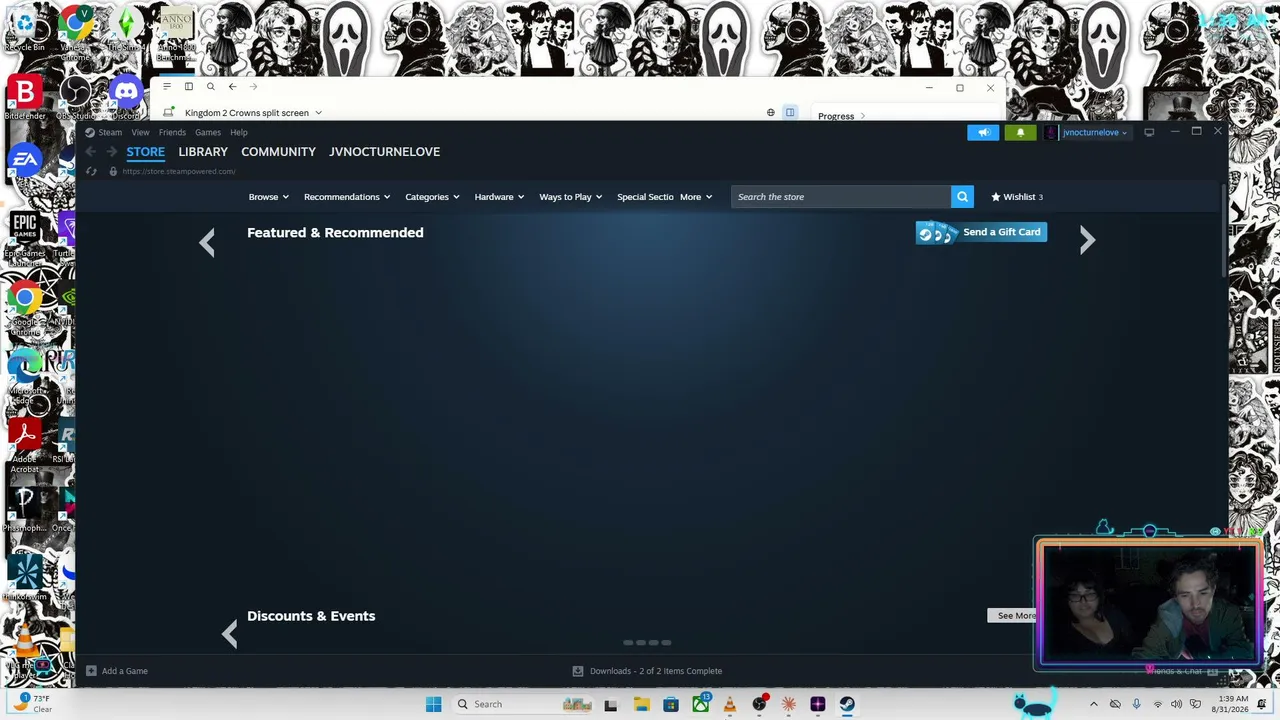Go back in Steam navigation
The height and width of the screenshot is (720, 1280).
[x=91, y=151]
